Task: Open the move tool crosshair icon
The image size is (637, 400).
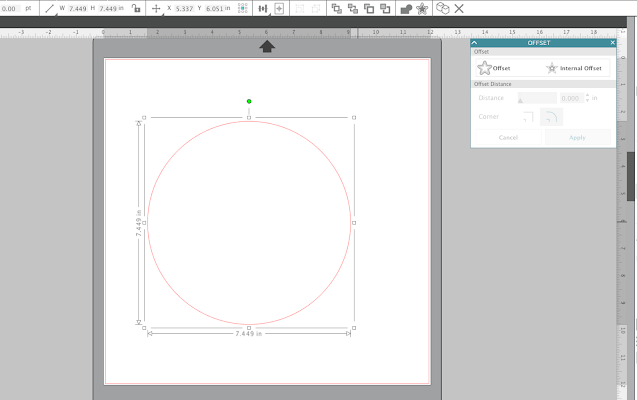Action: (x=156, y=9)
